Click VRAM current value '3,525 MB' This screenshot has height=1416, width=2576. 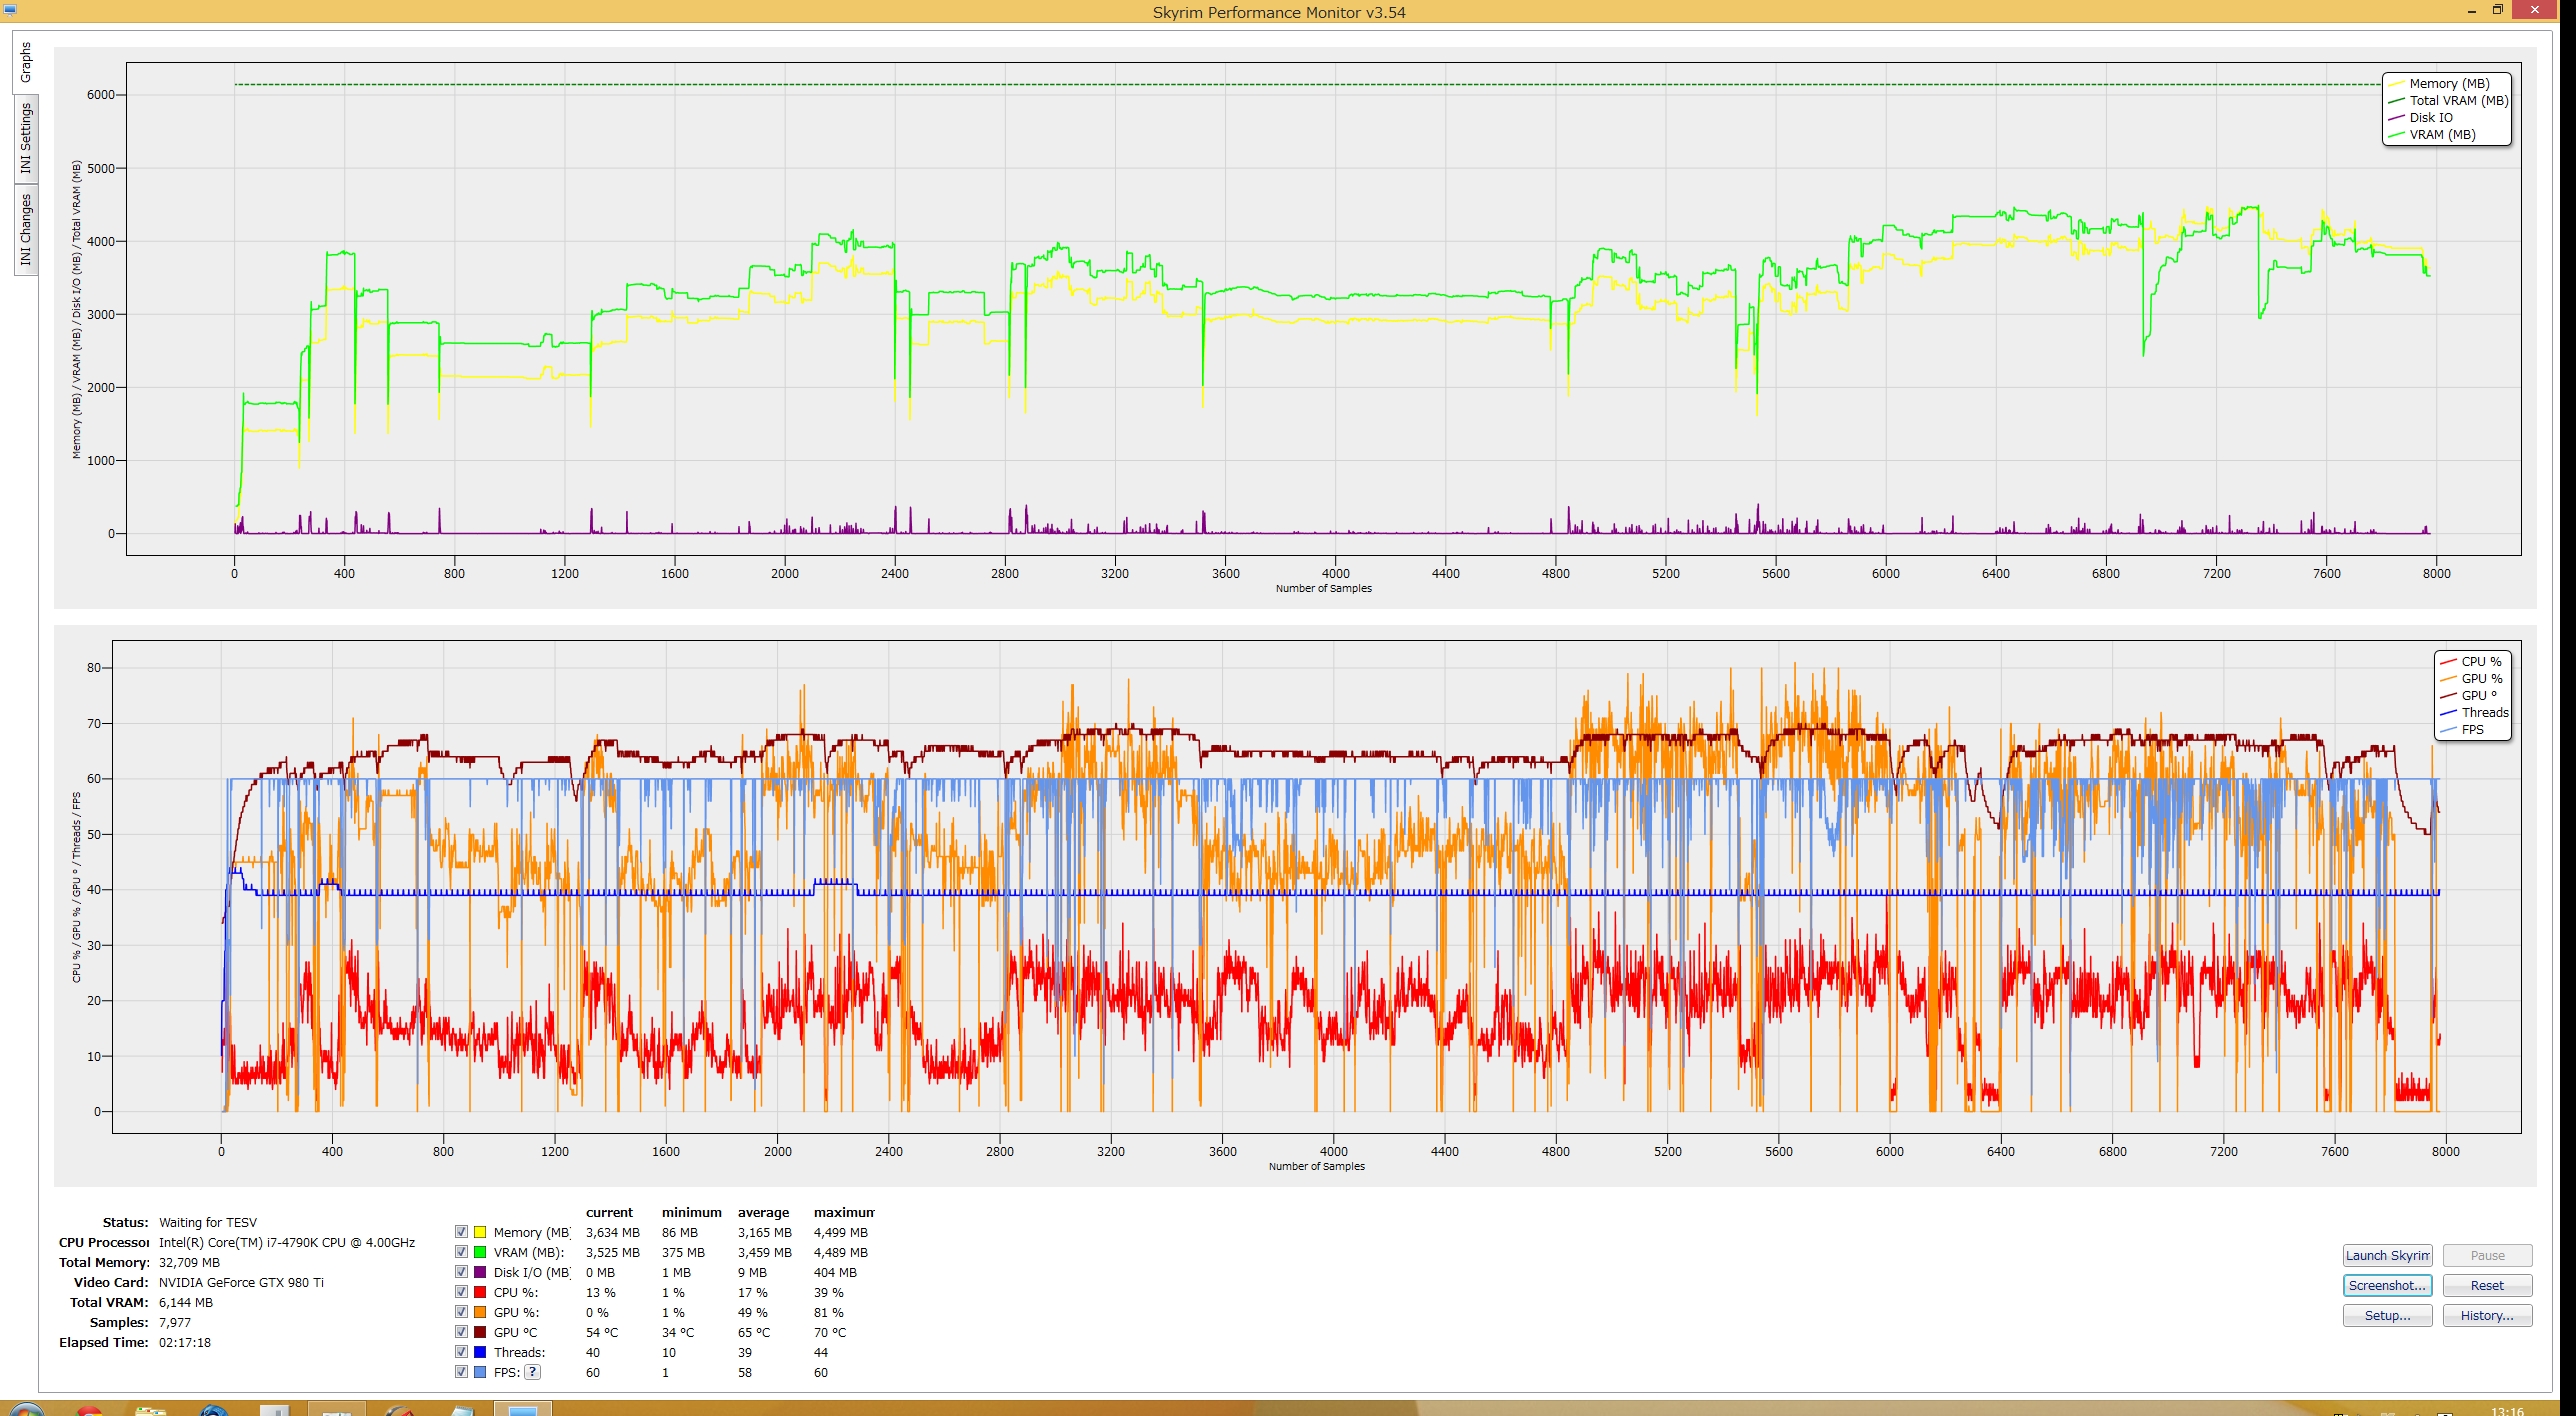(613, 1253)
